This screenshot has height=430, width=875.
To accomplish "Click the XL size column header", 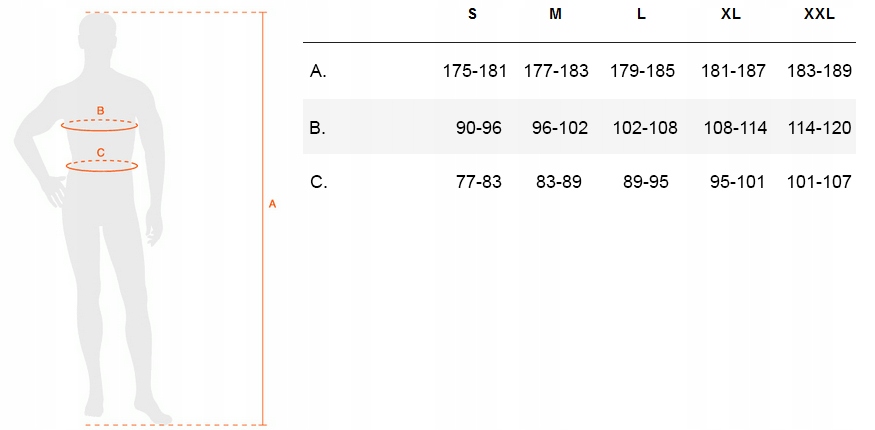I will [731, 15].
